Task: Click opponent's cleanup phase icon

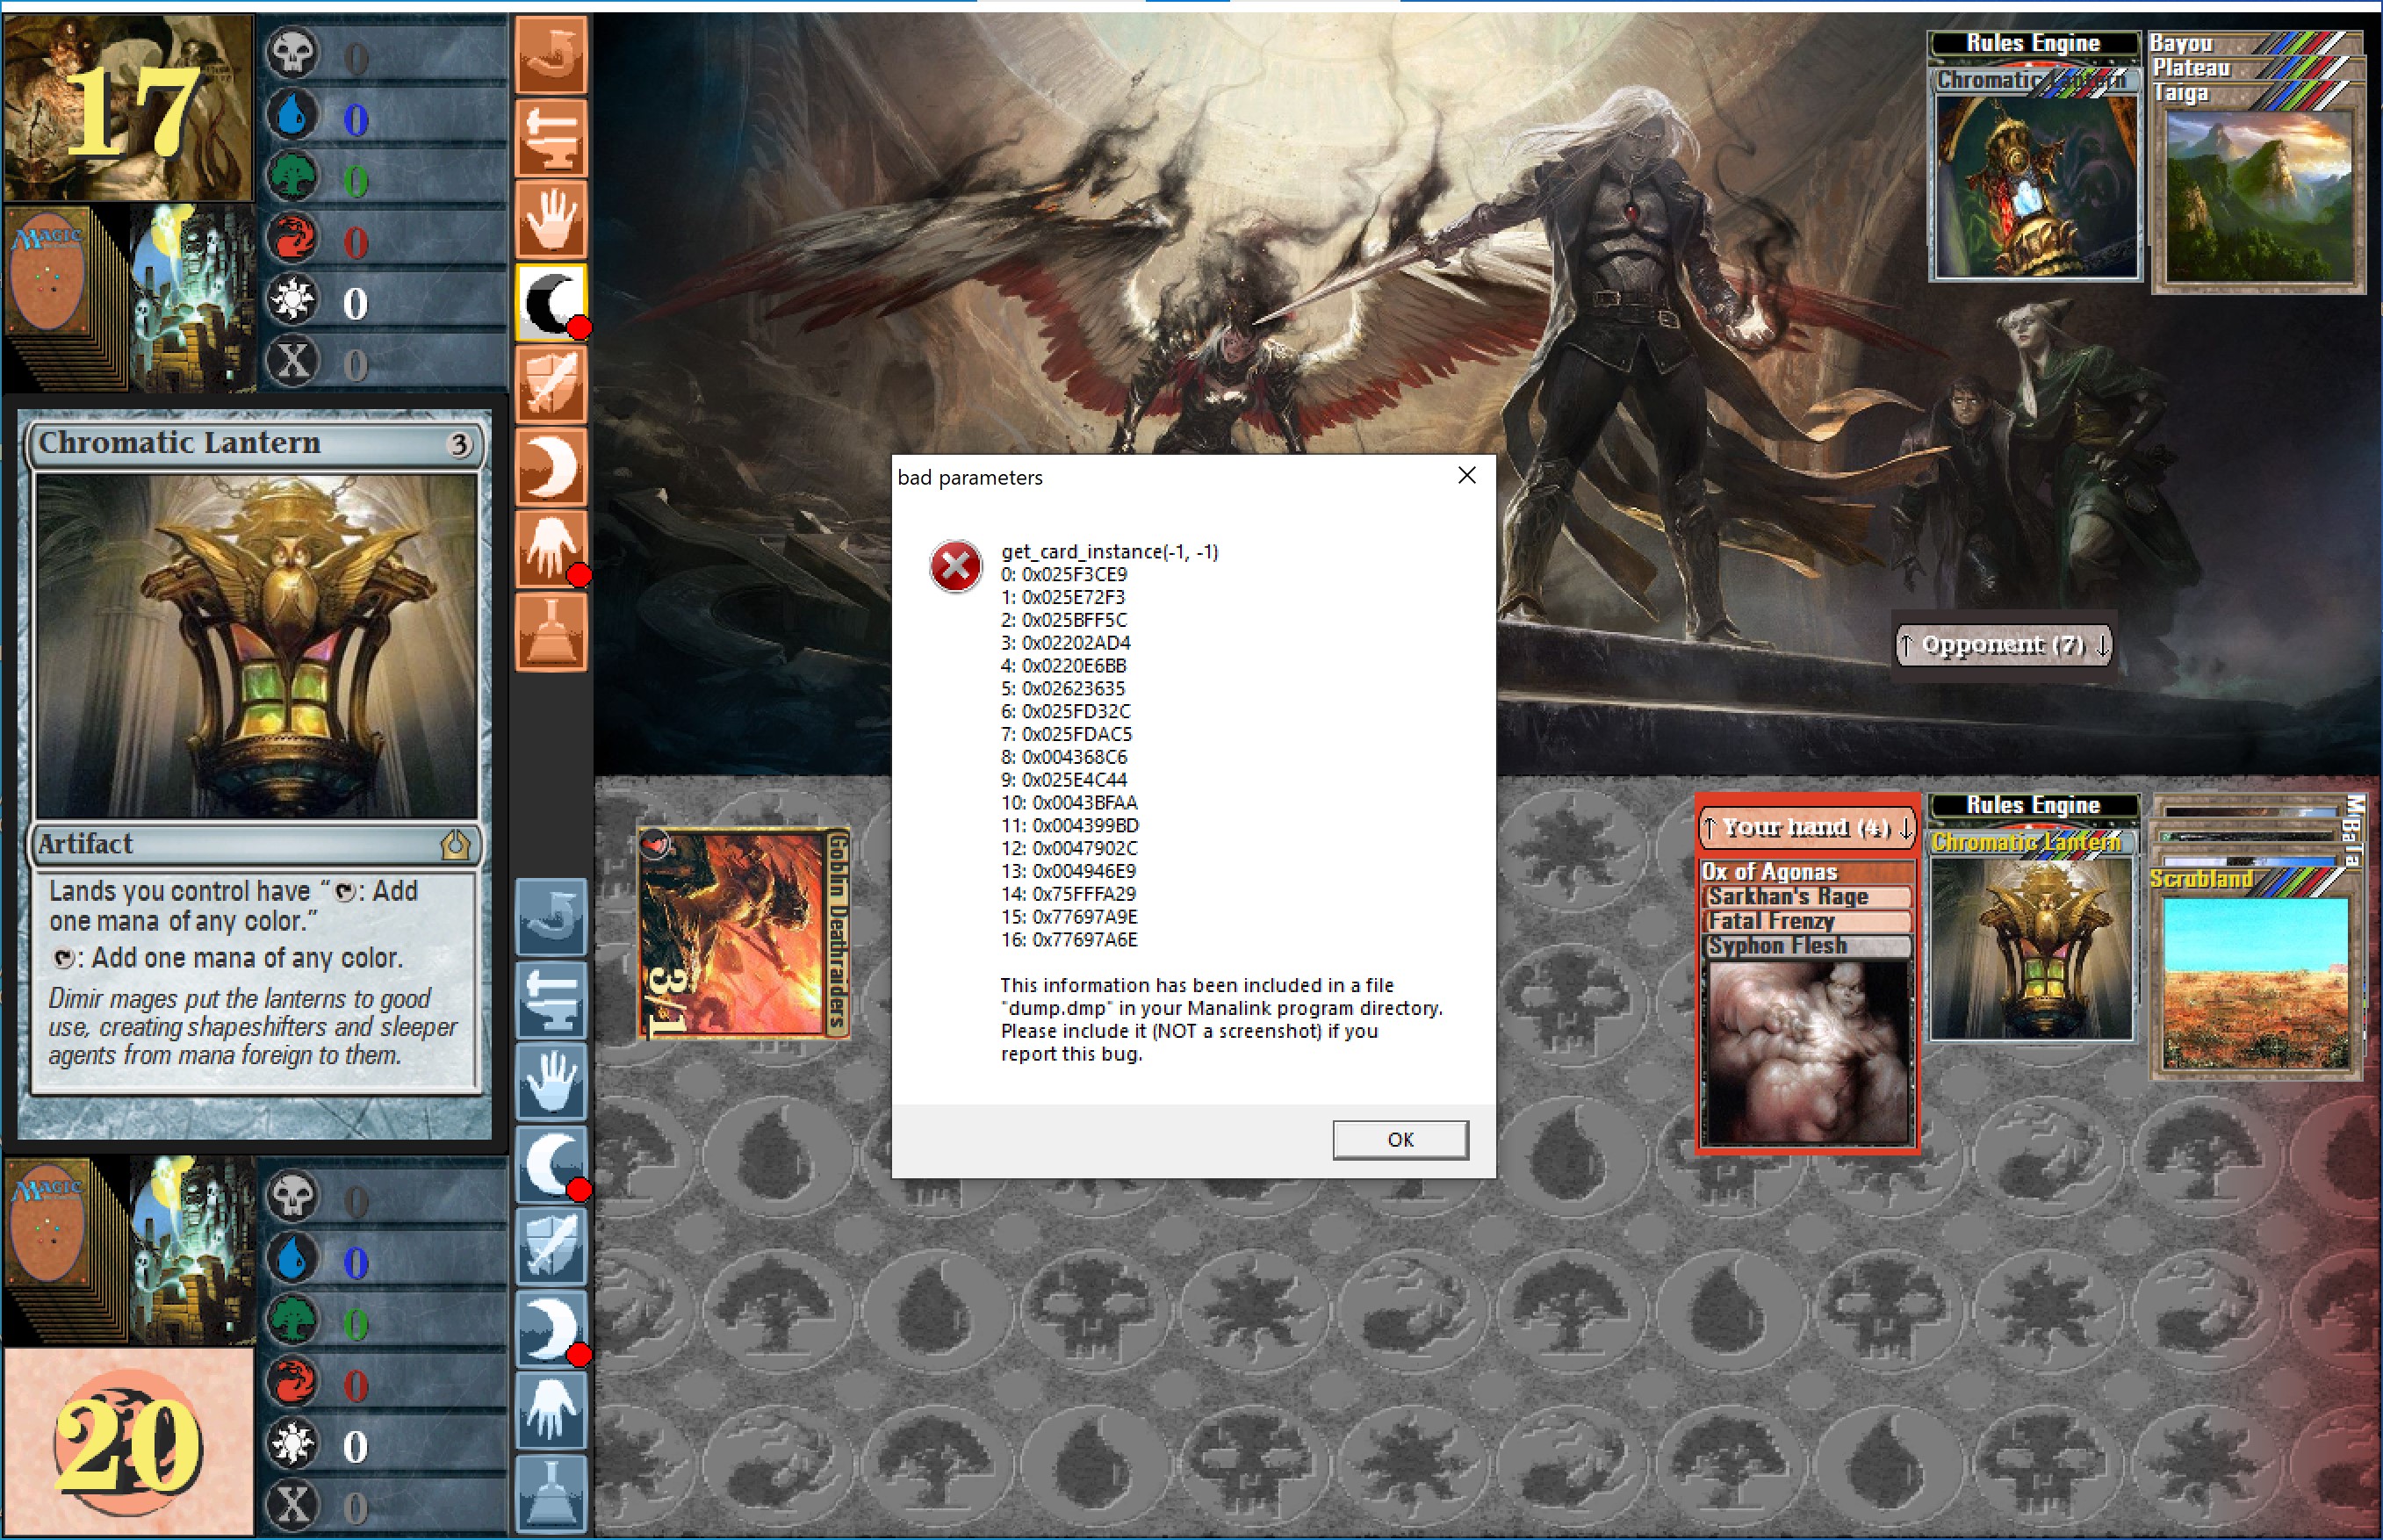Action: tap(551, 632)
